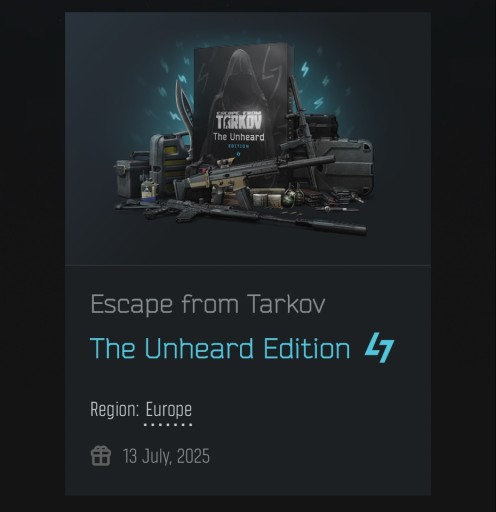
Task: Click the tan SCAR rifle in the image
Action: (x=253, y=177)
